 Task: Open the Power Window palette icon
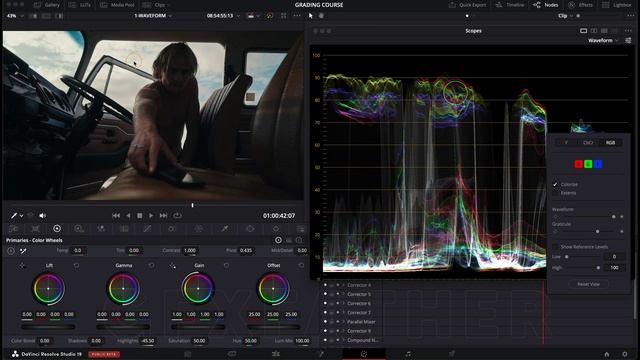click(x=250, y=229)
